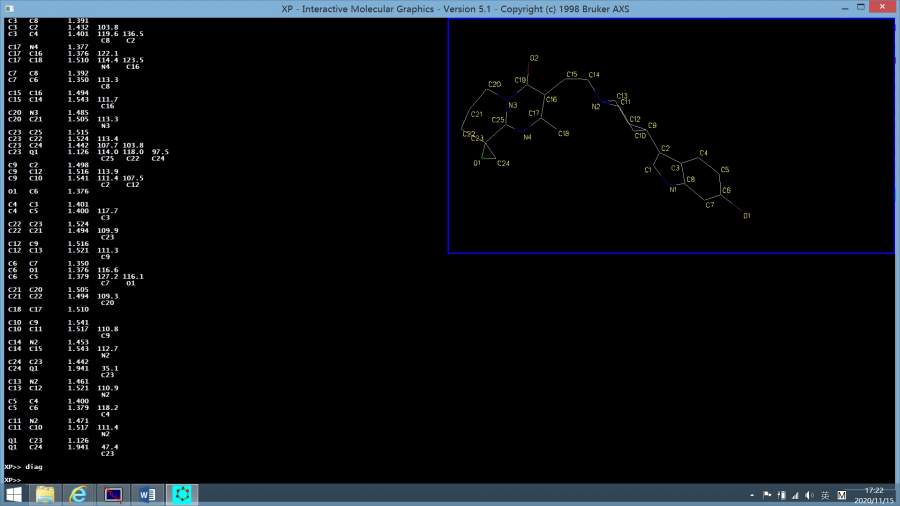This screenshot has height=506, width=900.
Task: Toggle the 英 input language indicator
Action: point(825,495)
